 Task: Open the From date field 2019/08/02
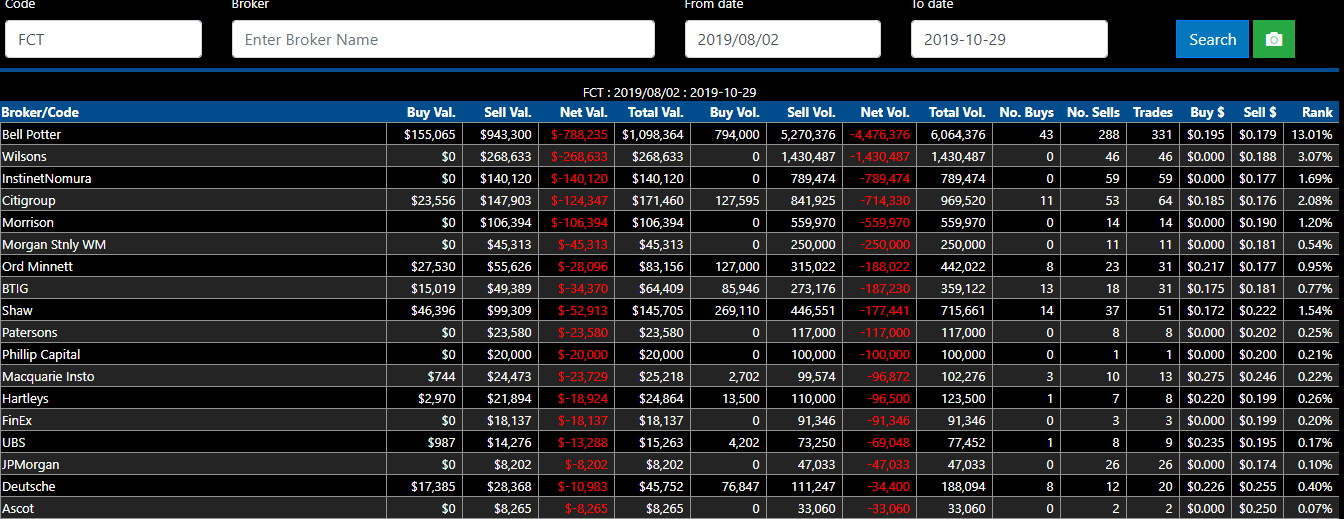782,39
